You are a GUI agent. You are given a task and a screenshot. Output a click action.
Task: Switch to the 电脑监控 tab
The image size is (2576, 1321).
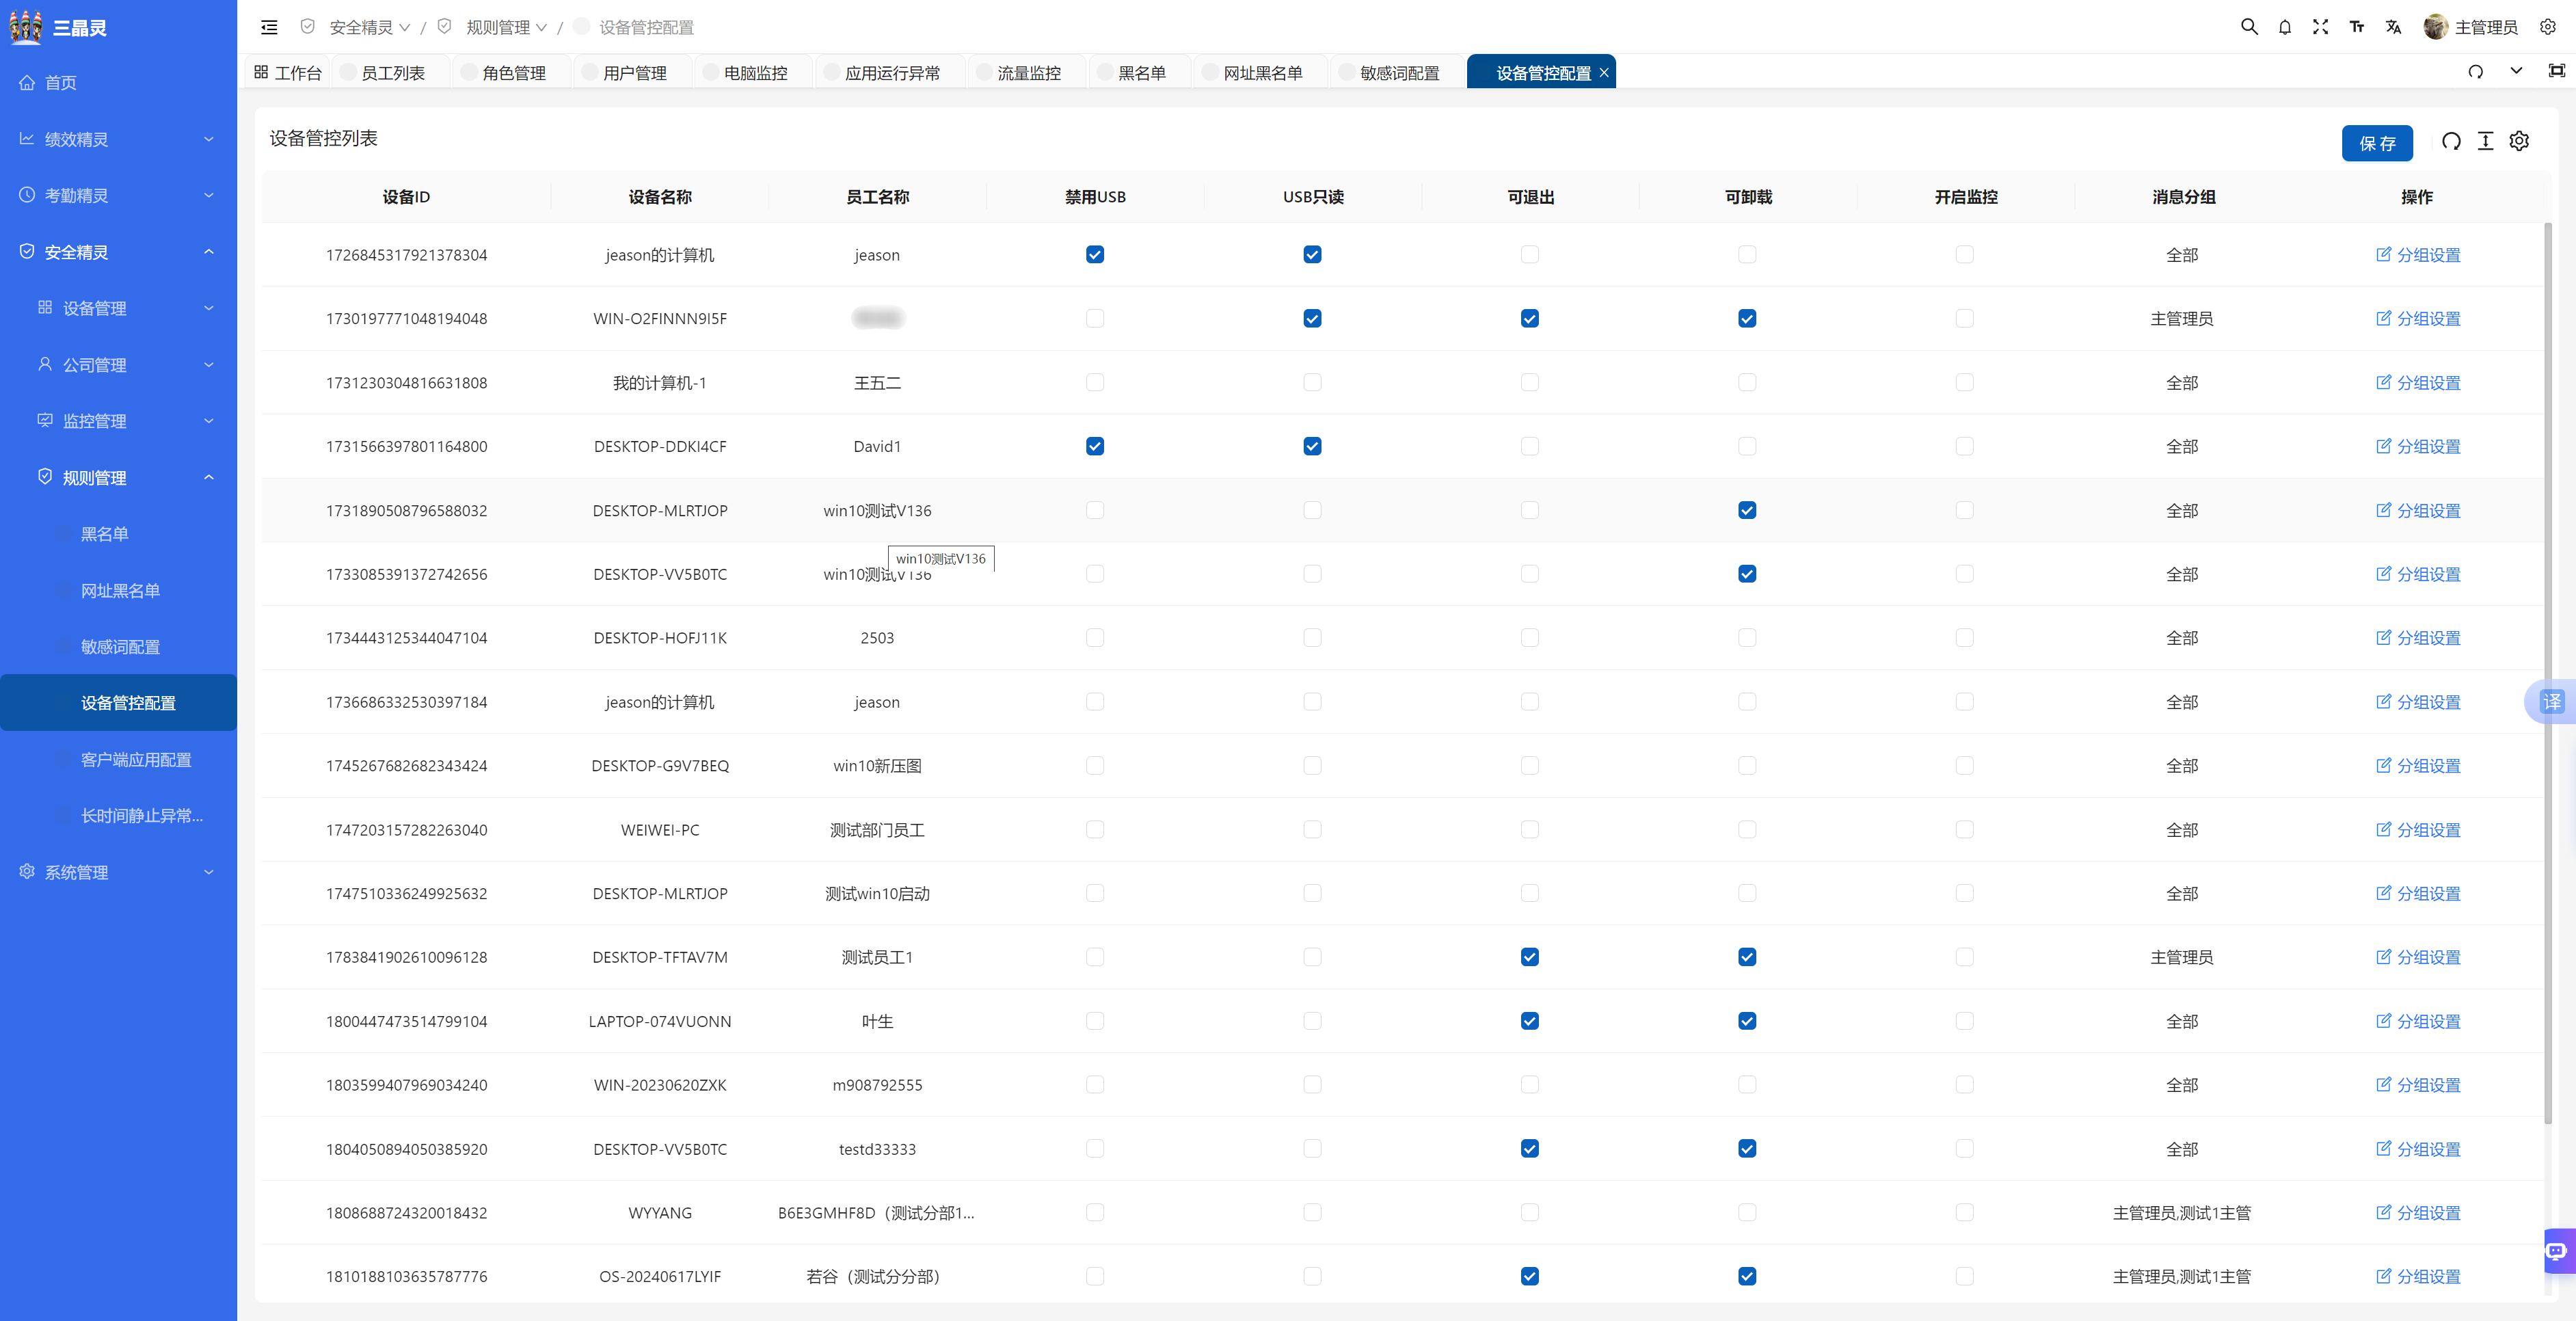pos(755,73)
